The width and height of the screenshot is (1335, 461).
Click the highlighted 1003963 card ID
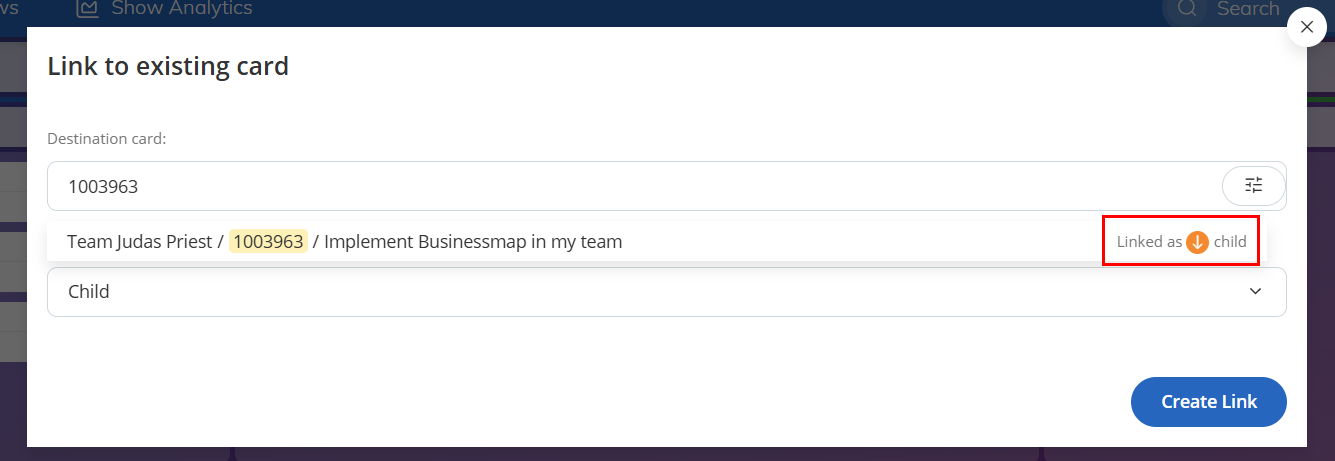point(268,241)
